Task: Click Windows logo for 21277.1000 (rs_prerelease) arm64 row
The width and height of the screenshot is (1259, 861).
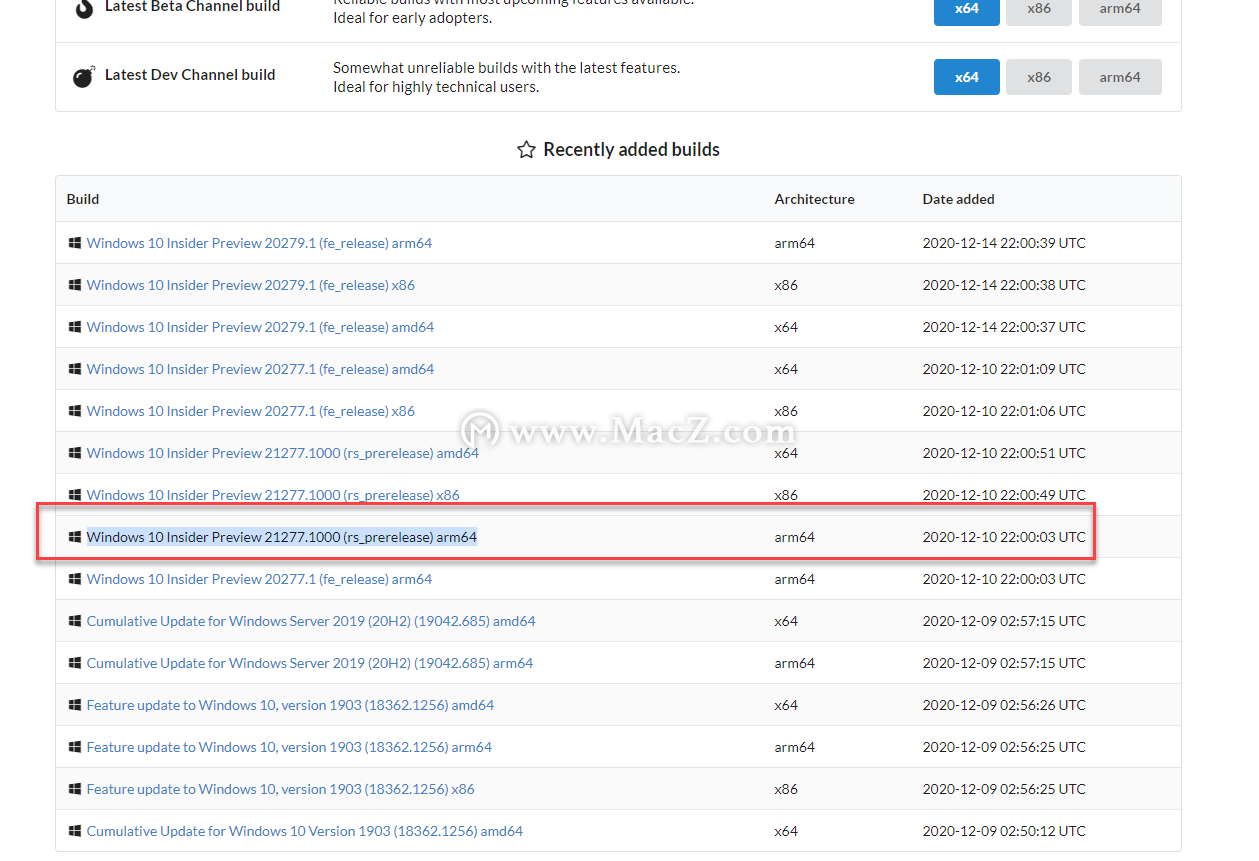Action: (x=74, y=537)
